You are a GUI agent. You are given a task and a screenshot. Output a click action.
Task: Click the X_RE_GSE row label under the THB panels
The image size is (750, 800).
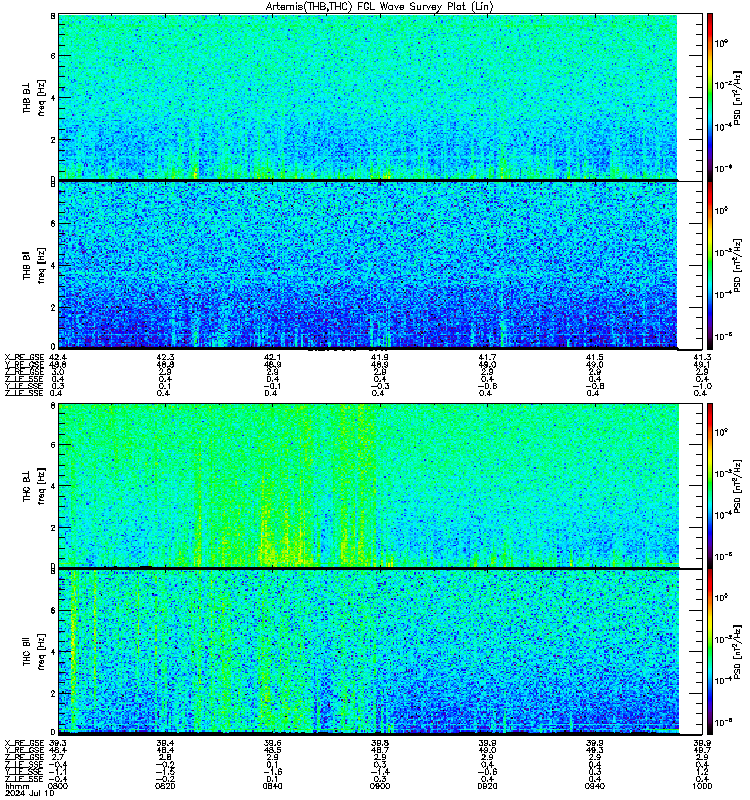coord(24,357)
